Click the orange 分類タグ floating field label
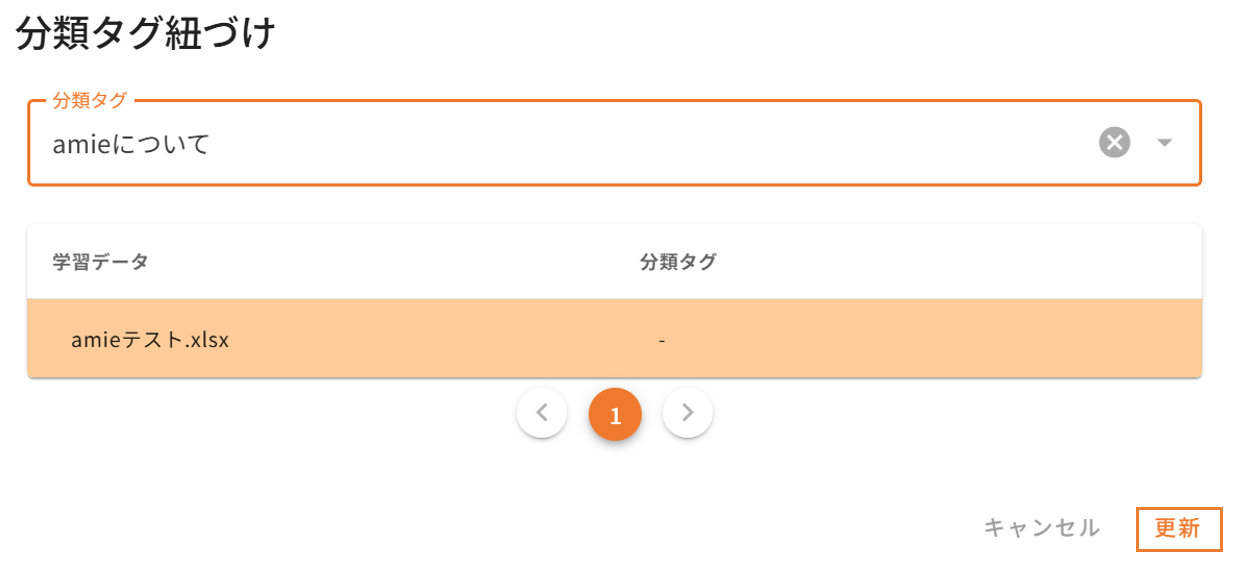 coord(90,100)
